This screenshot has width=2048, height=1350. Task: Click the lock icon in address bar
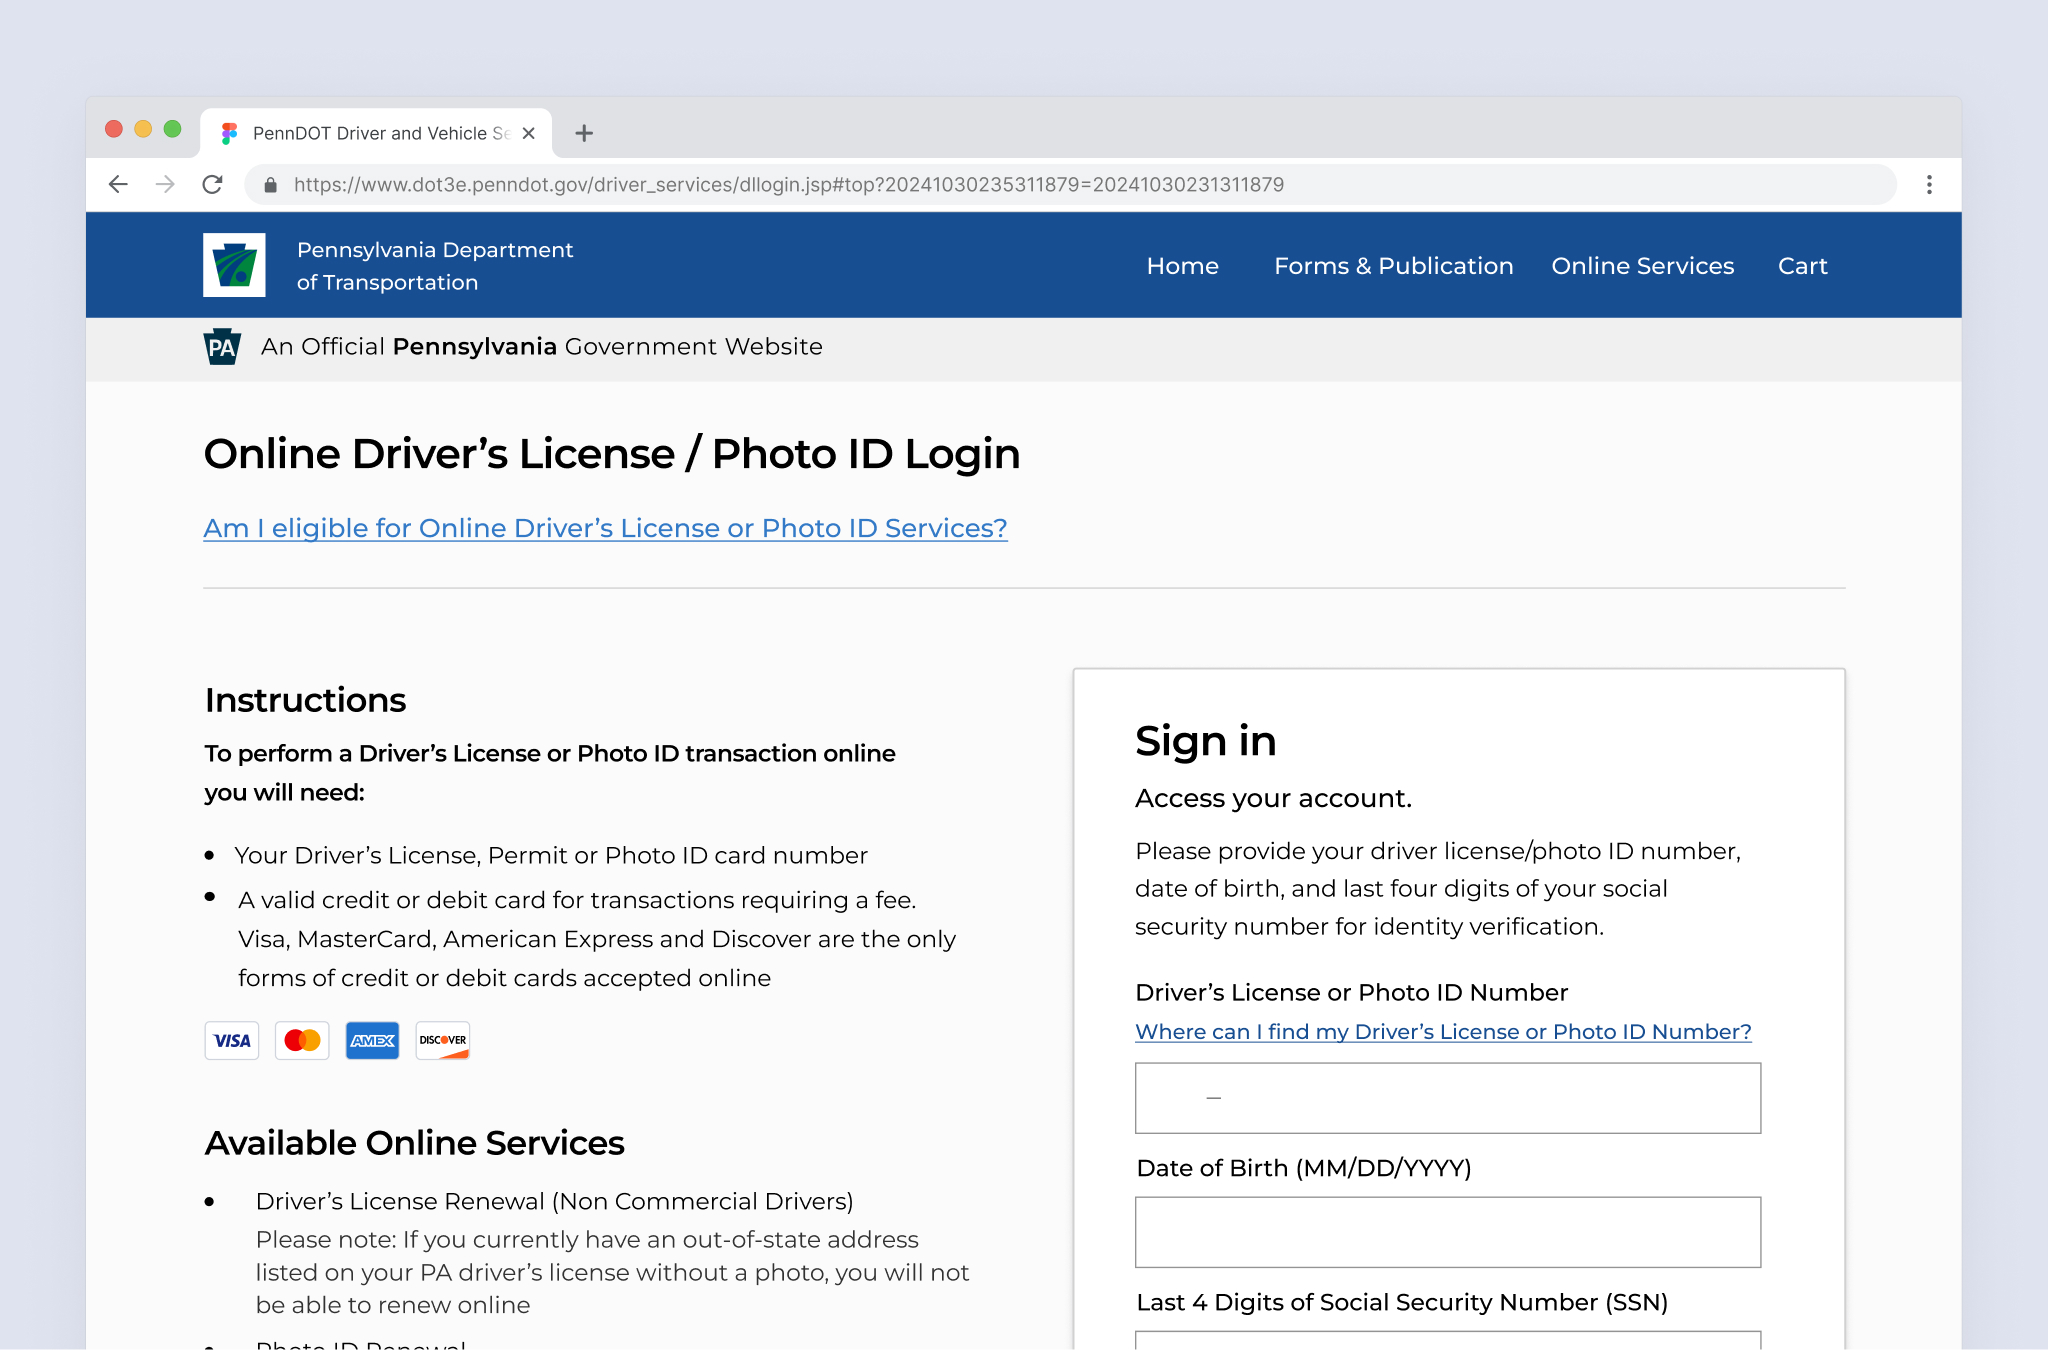[x=270, y=185]
